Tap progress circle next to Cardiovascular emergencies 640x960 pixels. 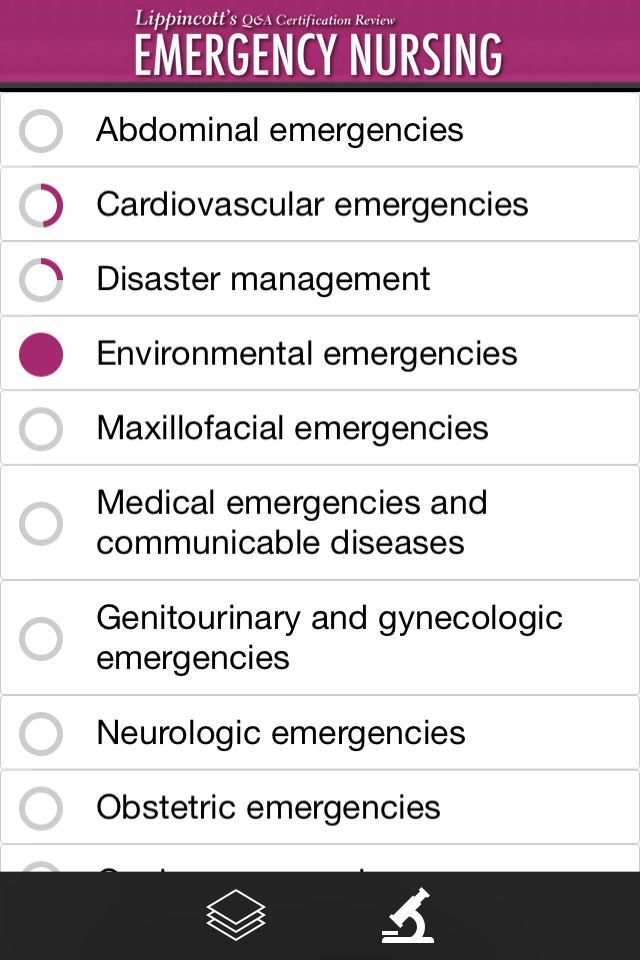pyautogui.click(x=41, y=206)
